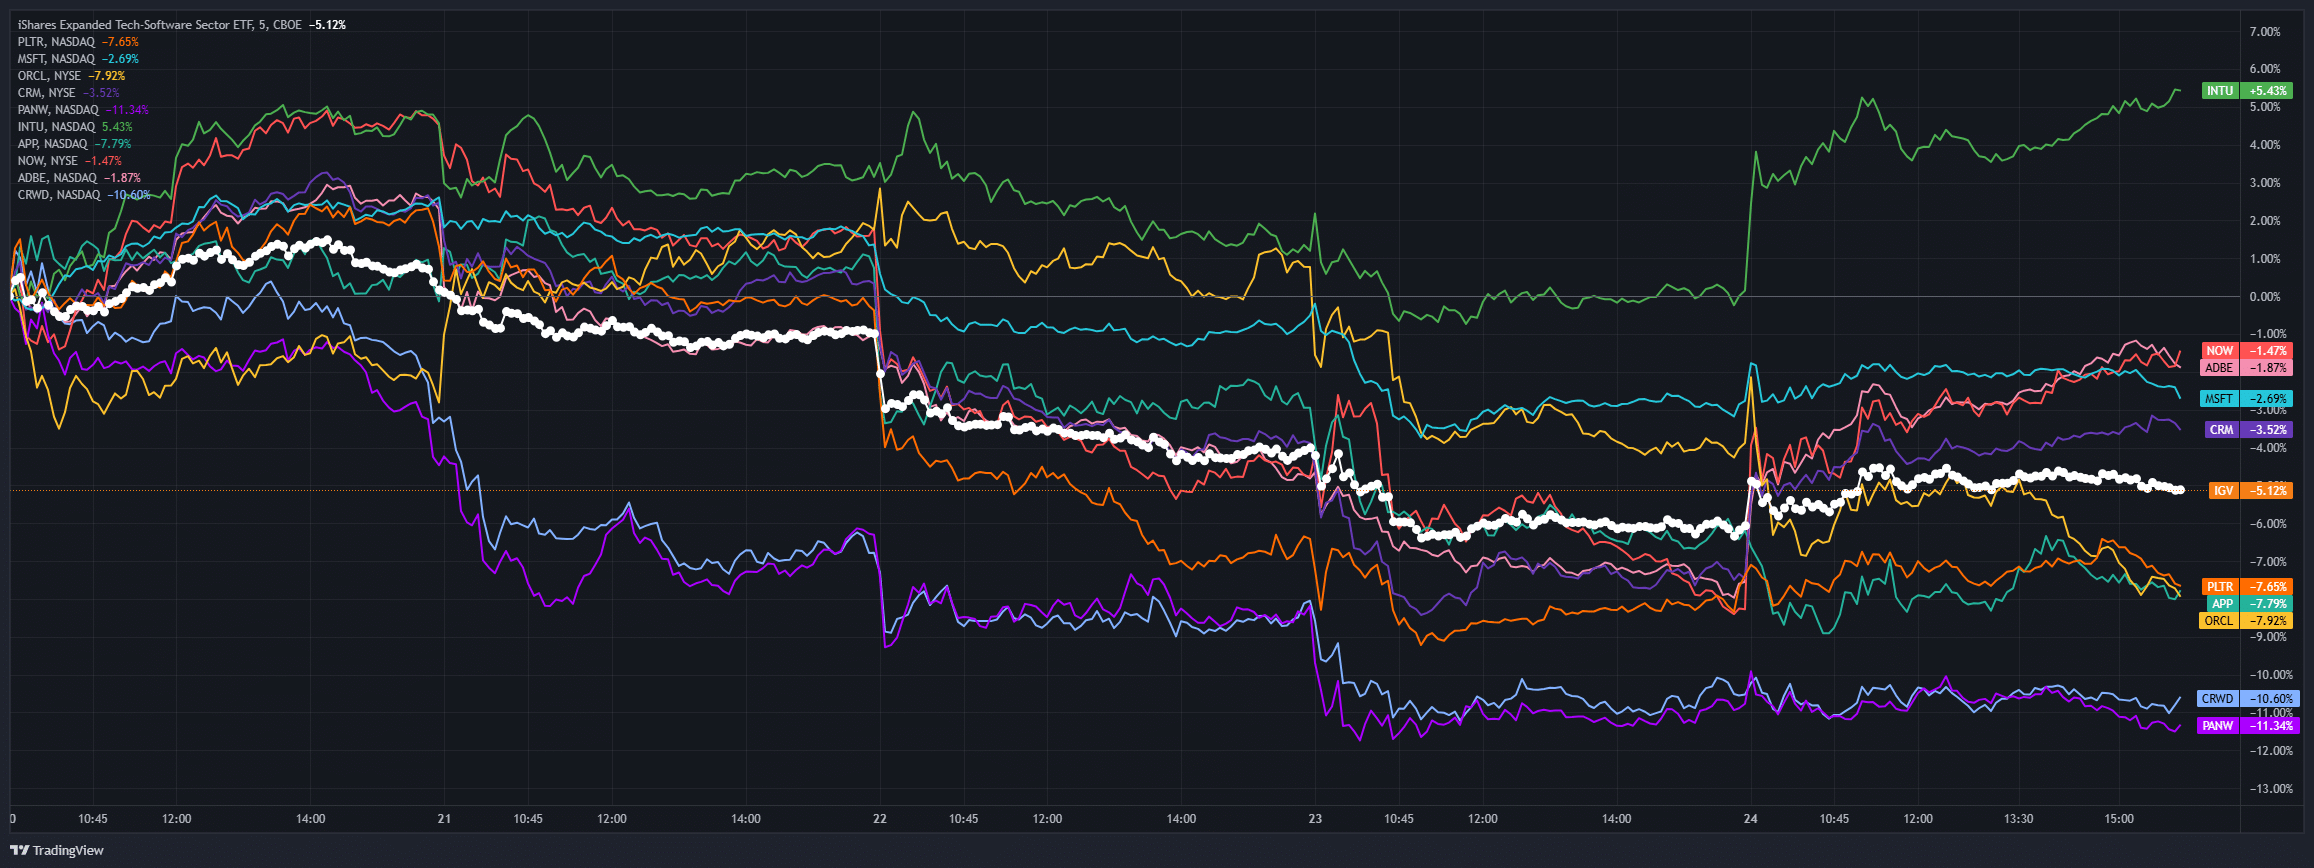Select the CRM price label tag
The height and width of the screenshot is (868, 2314).
2248,430
